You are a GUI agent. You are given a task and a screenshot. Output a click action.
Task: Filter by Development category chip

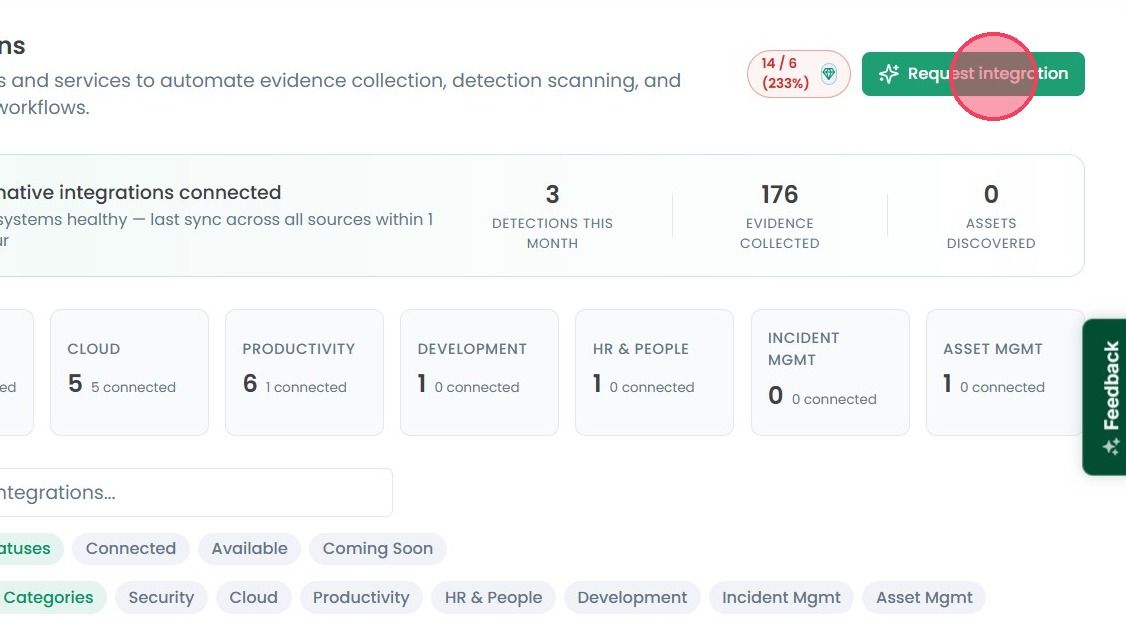[x=632, y=597]
